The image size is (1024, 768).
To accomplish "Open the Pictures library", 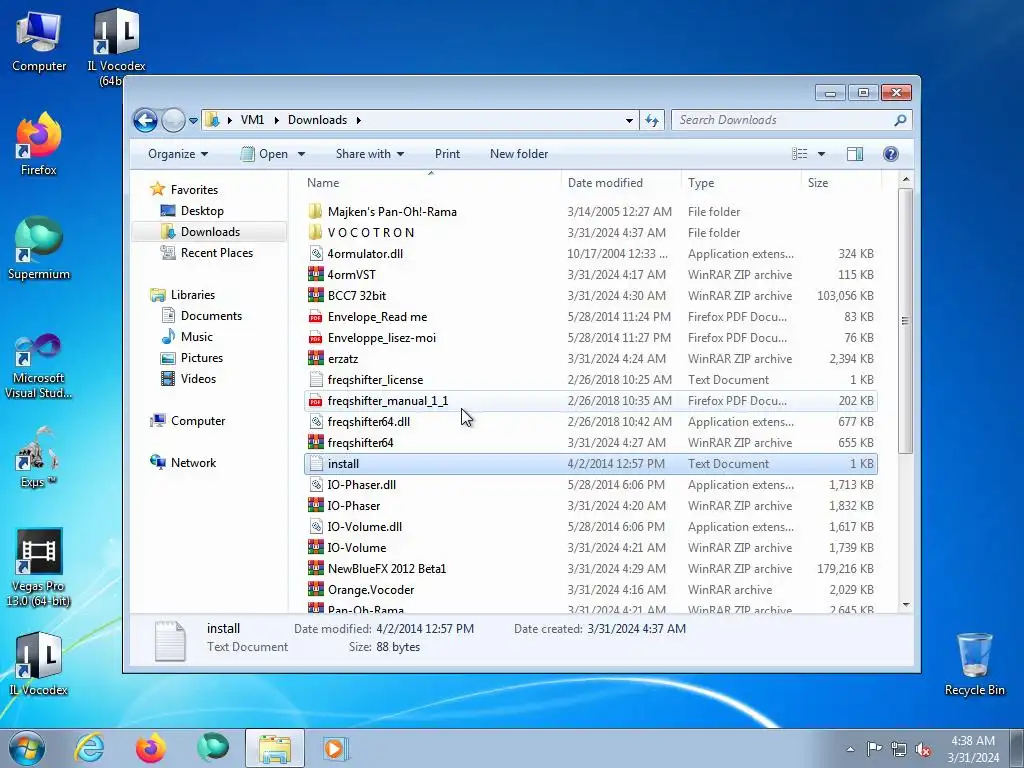I will [x=201, y=358].
